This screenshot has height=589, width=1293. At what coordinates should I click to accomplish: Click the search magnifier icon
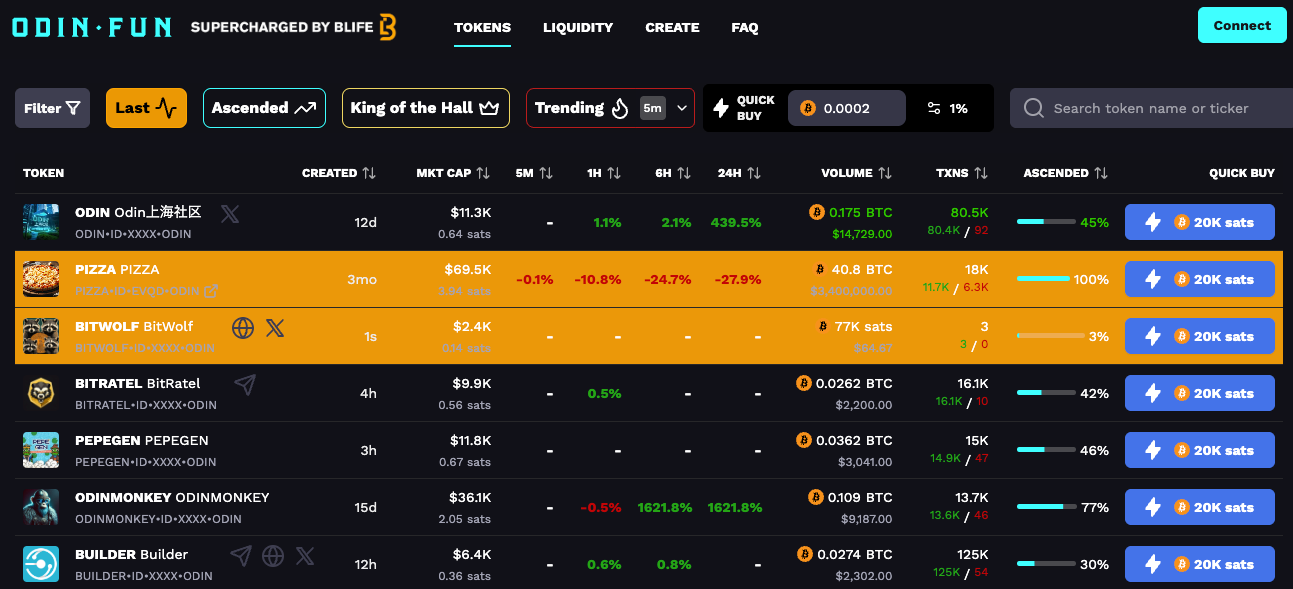pyautogui.click(x=1034, y=108)
